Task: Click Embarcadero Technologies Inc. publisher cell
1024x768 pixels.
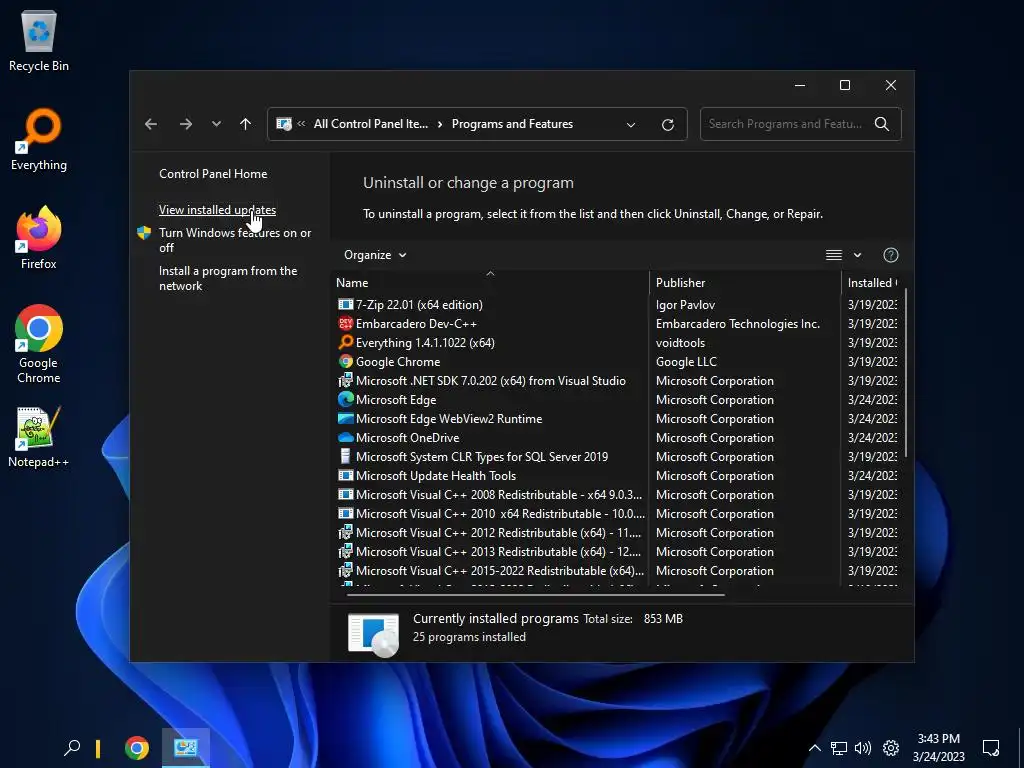Action: pyautogui.click(x=738, y=323)
